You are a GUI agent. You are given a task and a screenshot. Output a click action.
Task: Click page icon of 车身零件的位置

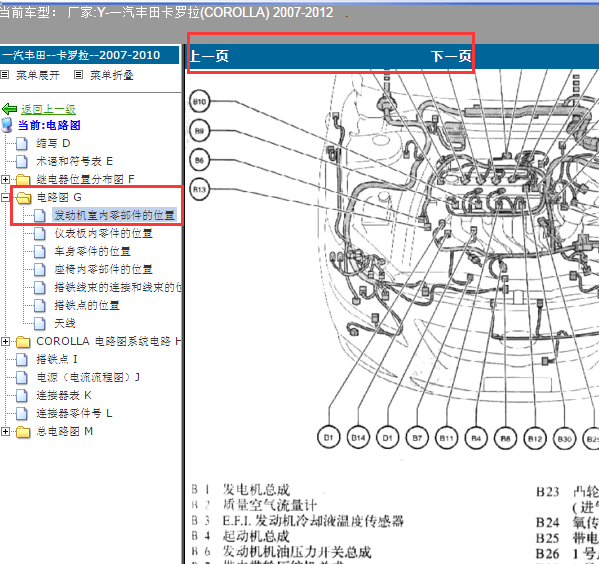[40, 251]
